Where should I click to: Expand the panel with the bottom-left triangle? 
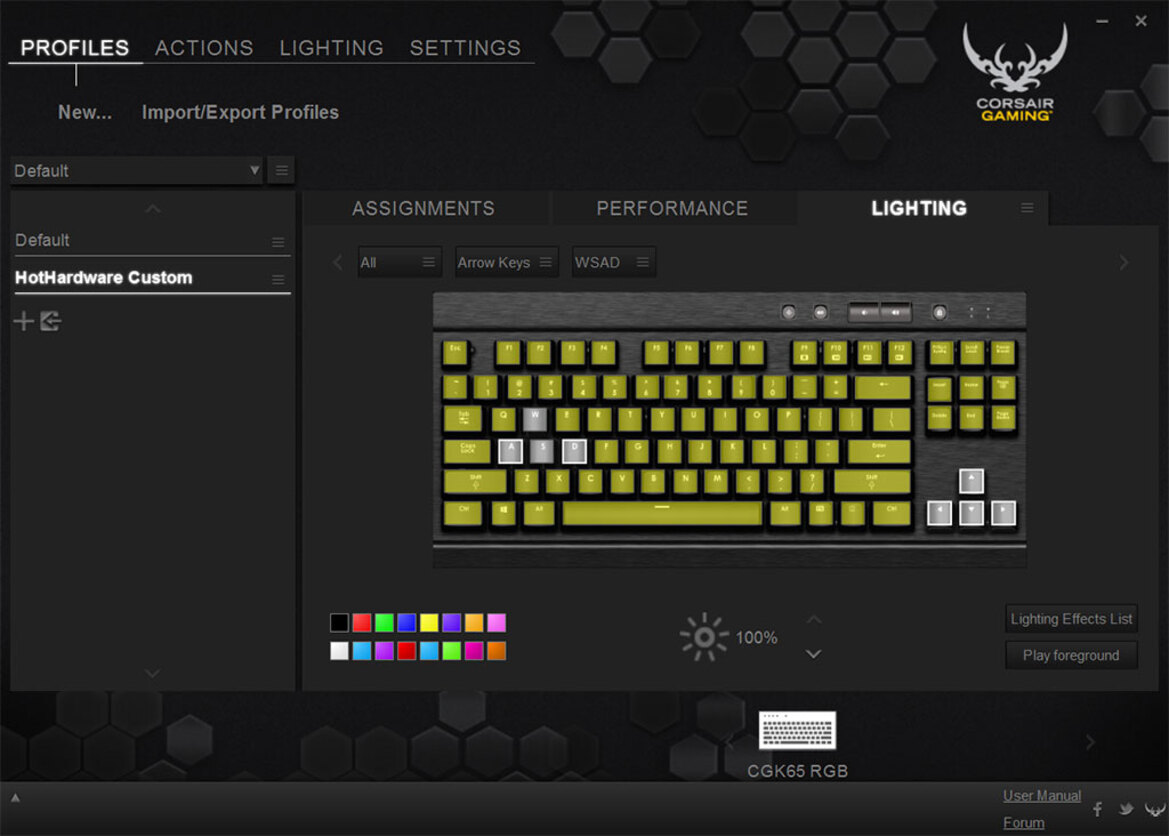(x=15, y=798)
